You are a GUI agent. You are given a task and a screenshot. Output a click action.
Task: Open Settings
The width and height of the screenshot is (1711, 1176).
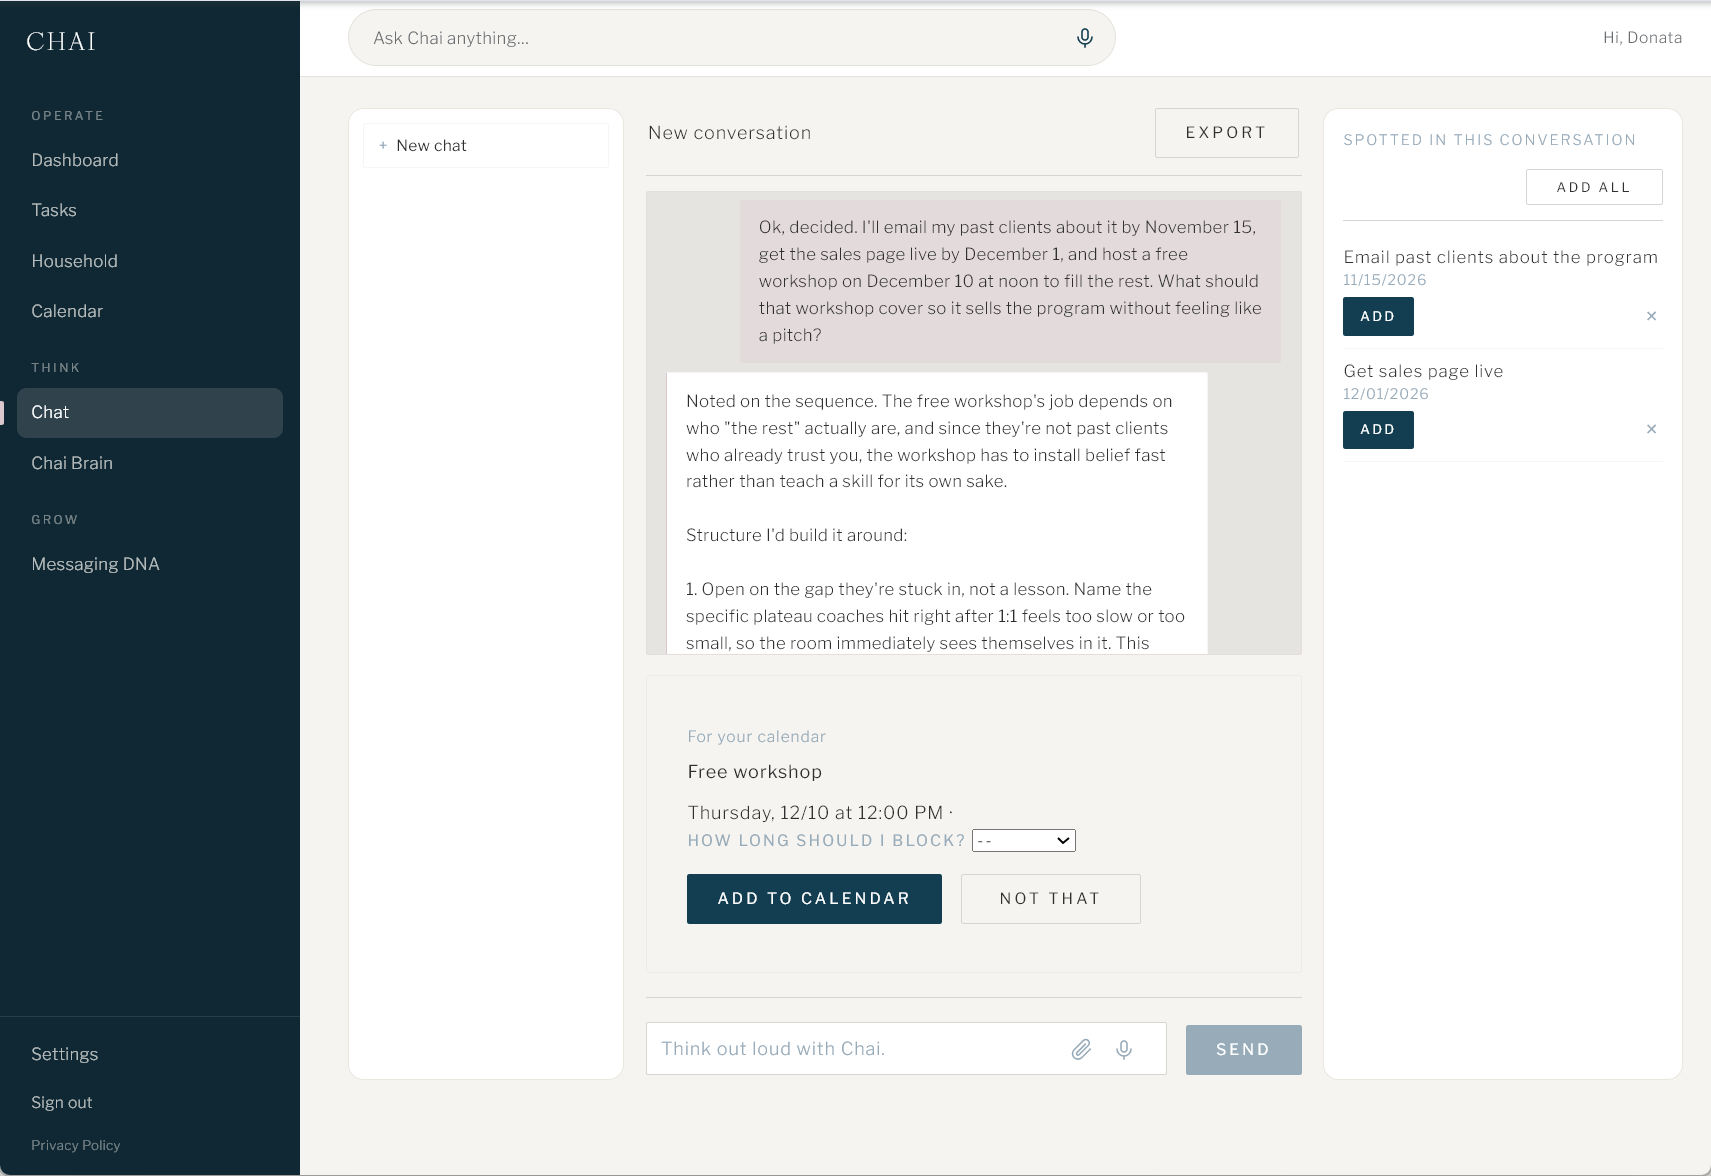tap(64, 1054)
